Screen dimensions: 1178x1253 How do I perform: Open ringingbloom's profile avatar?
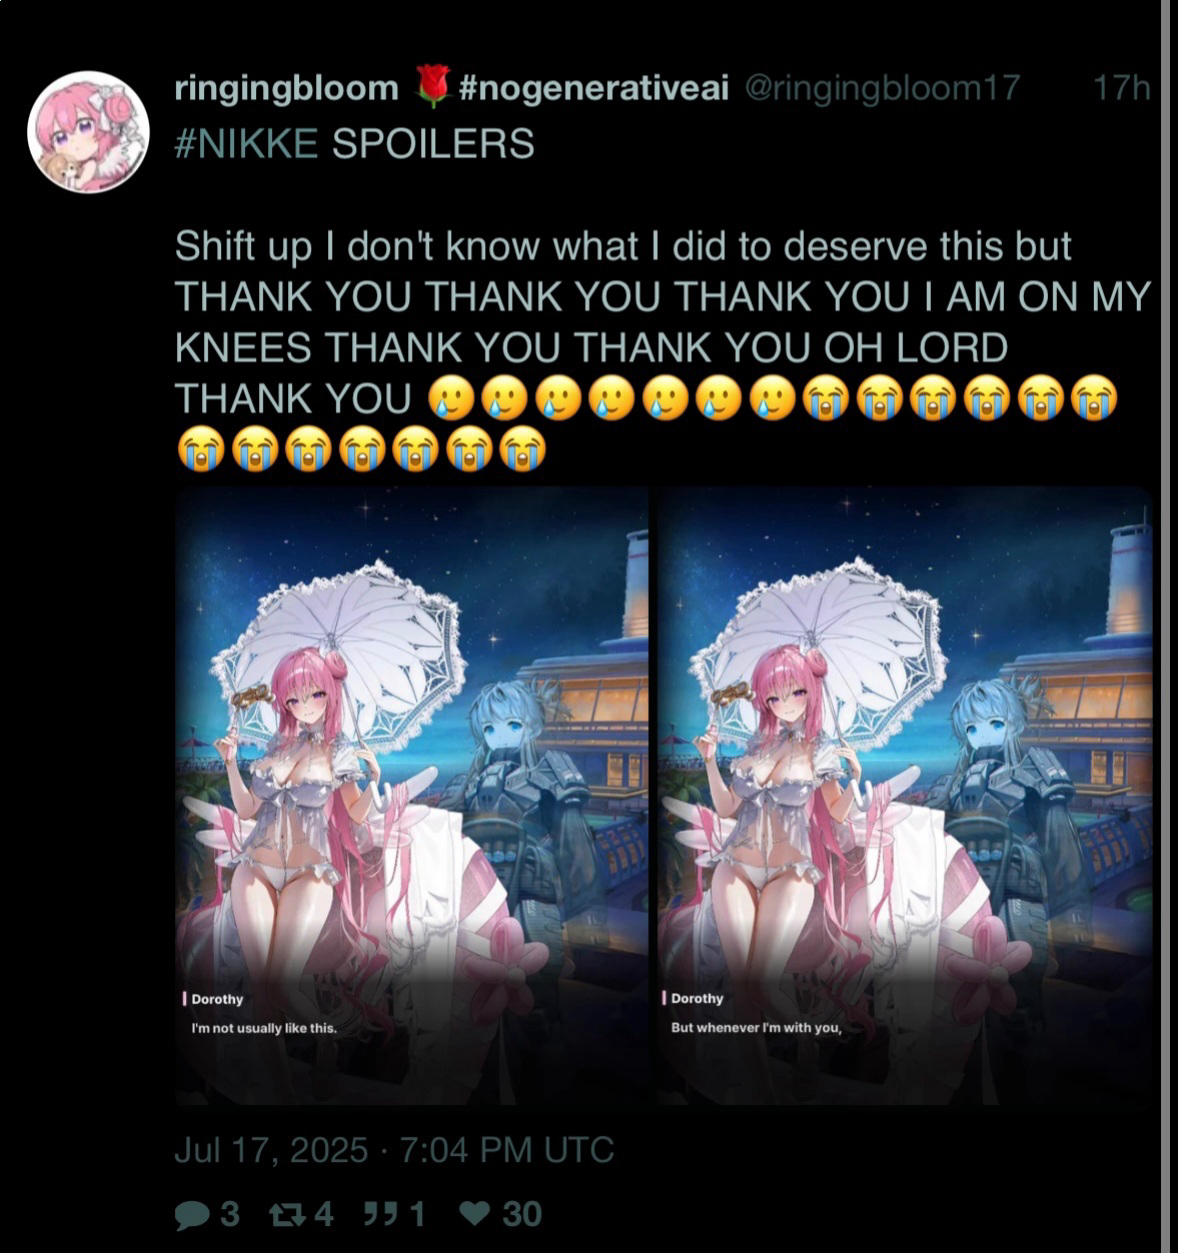(x=88, y=132)
